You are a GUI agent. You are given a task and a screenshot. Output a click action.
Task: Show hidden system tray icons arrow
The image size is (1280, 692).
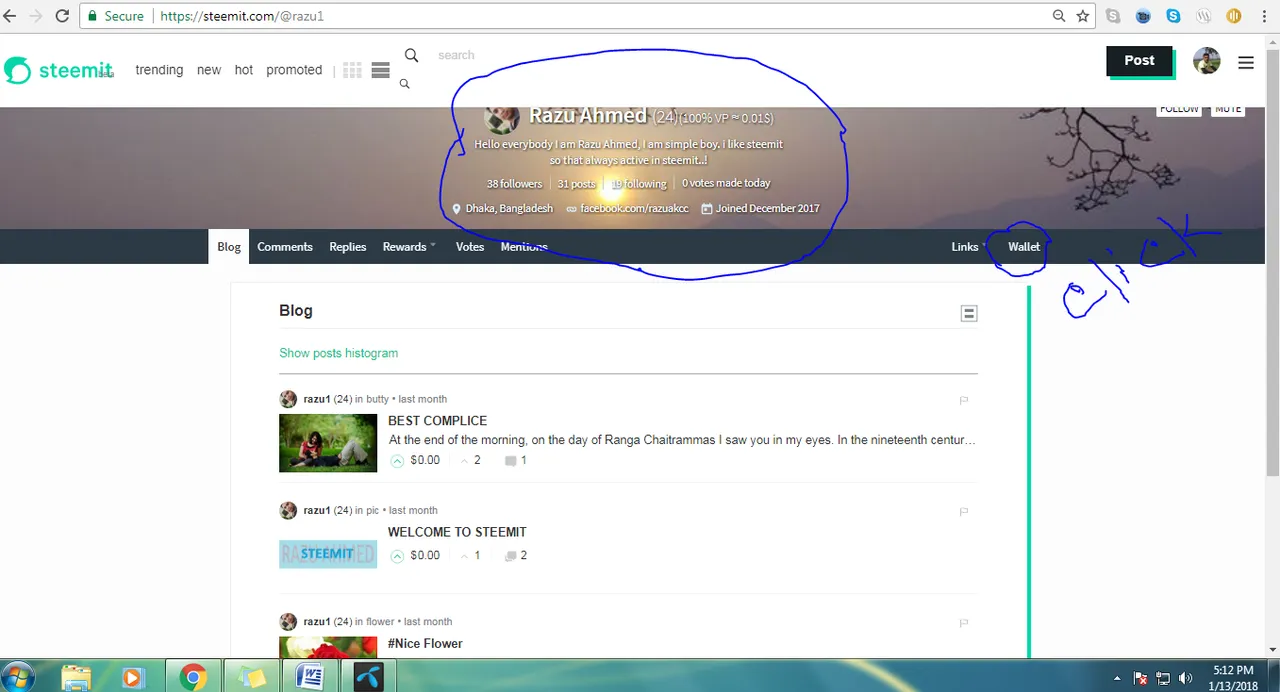point(1118,678)
